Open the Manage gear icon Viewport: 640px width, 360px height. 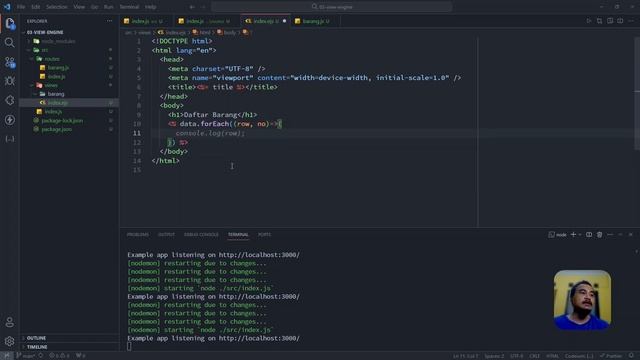(x=10, y=341)
